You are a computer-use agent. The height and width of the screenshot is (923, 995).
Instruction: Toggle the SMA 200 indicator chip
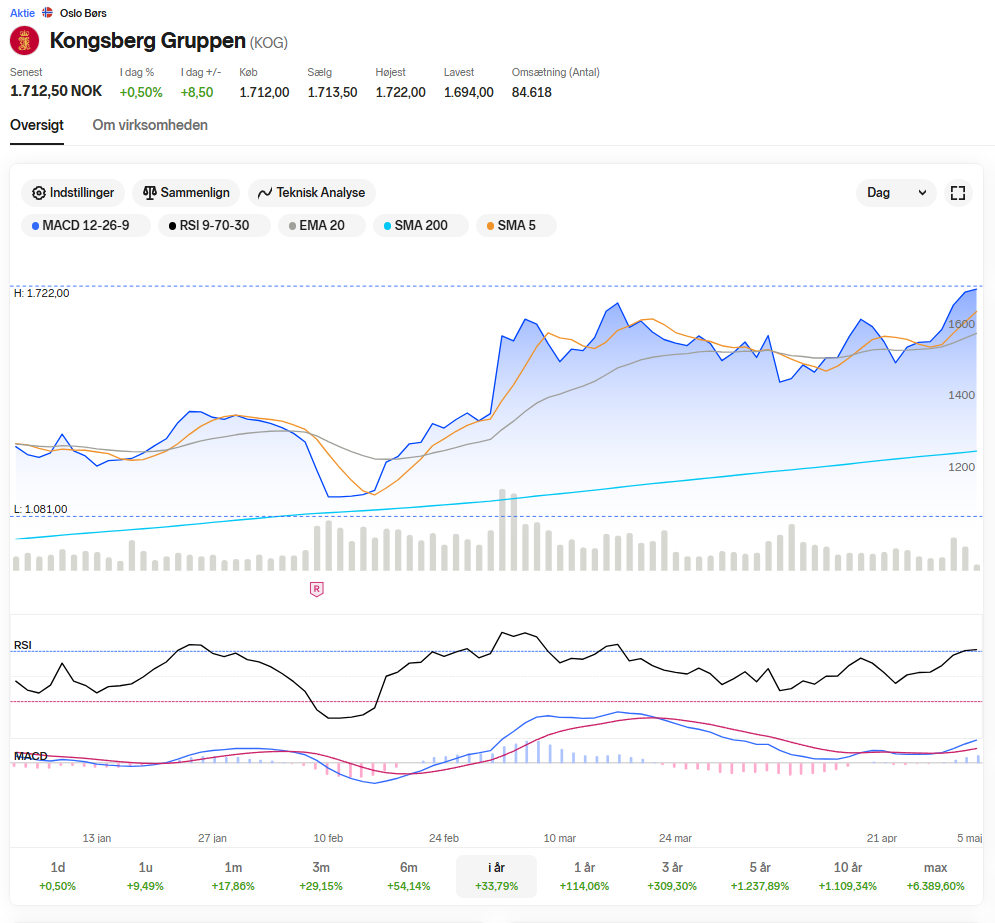tap(421, 226)
